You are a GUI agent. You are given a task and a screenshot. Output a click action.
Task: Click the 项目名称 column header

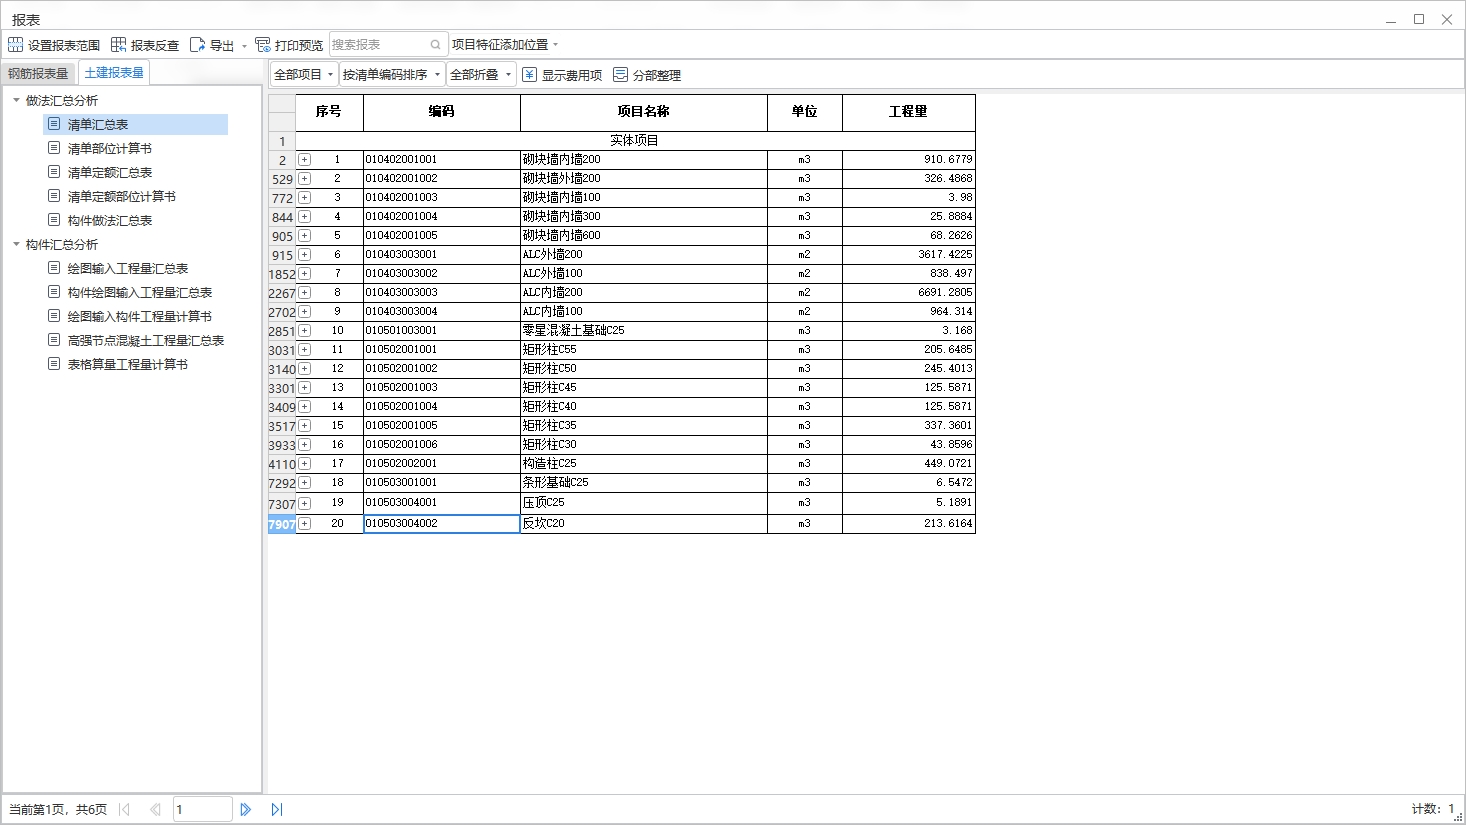tap(644, 112)
